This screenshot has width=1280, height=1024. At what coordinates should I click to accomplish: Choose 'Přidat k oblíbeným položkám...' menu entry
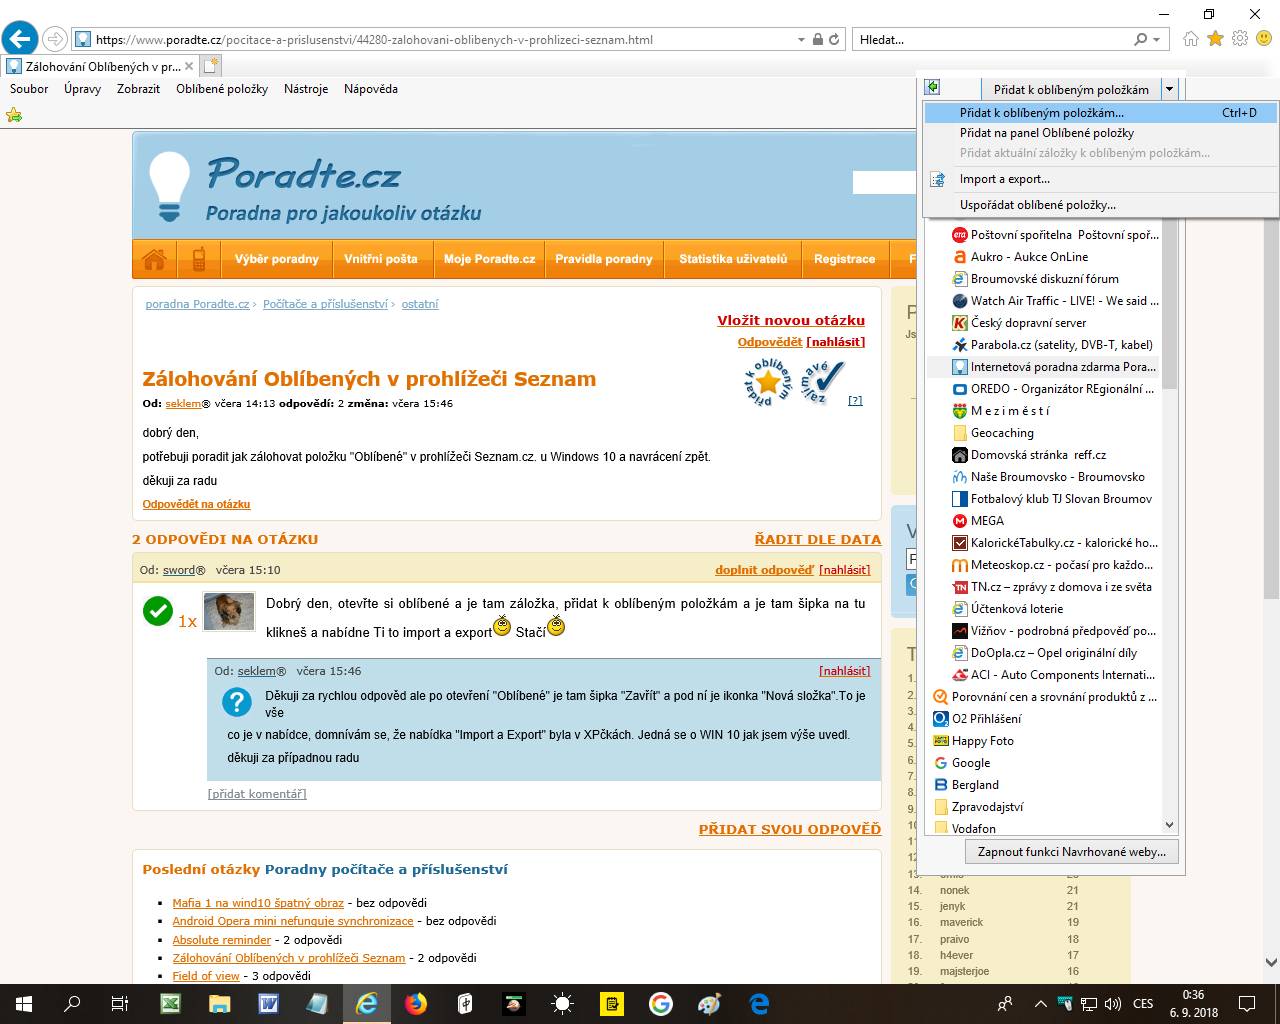point(1100,113)
